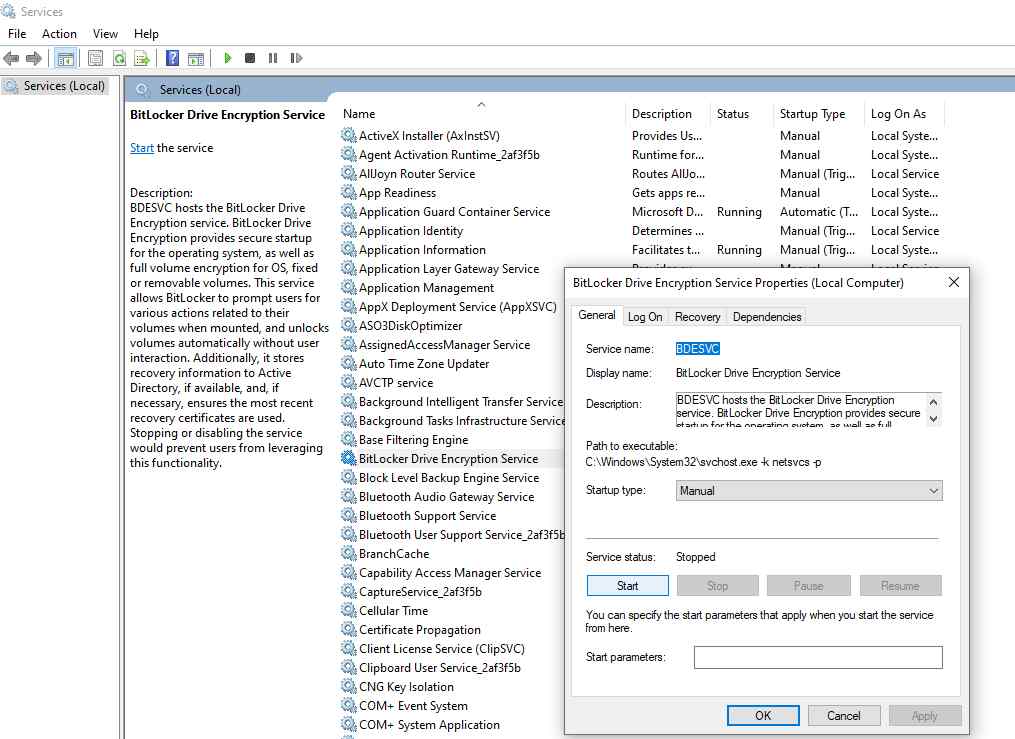This screenshot has height=739, width=1015.
Task: Select Capability Access Manager Service row
Action: 452,573
